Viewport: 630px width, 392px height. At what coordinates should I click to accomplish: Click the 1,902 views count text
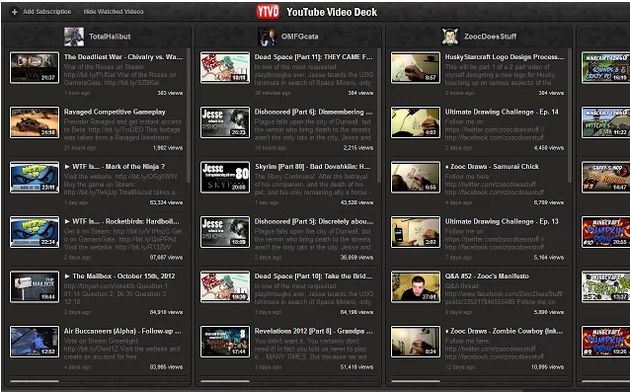(x=168, y=148)
